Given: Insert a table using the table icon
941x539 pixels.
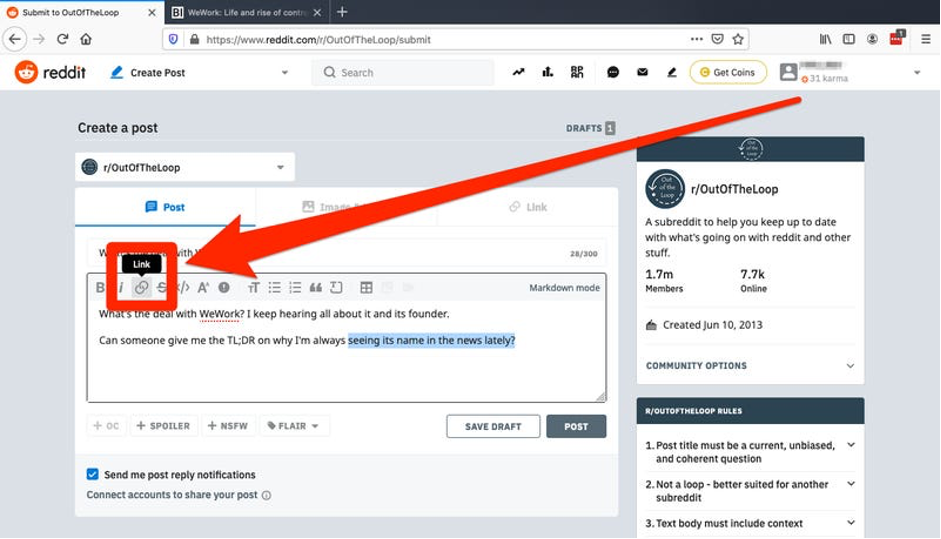Looking at the screenshot, I should click(366, 288).
